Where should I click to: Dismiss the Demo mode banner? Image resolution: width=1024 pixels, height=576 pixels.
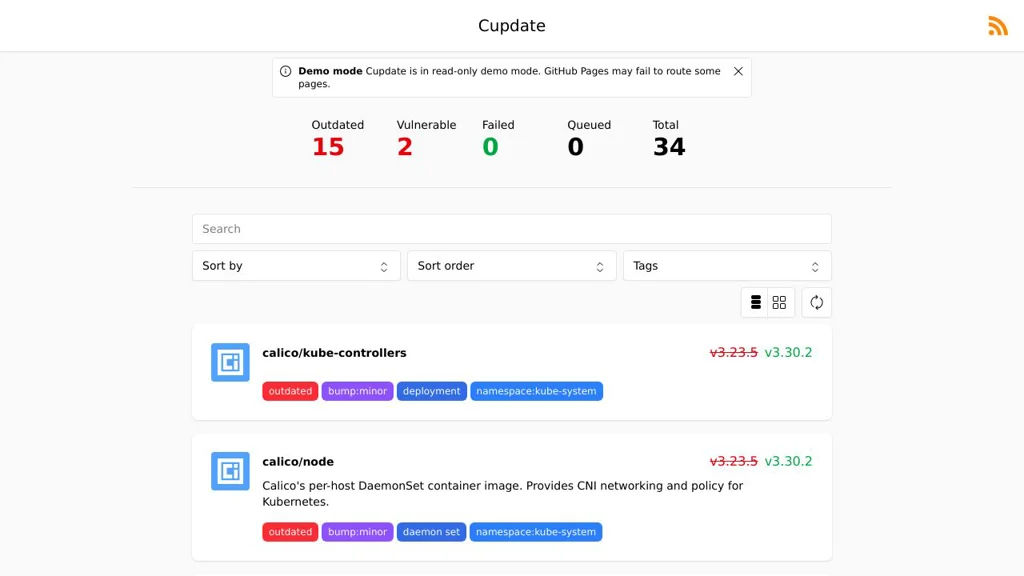[738, 71]
